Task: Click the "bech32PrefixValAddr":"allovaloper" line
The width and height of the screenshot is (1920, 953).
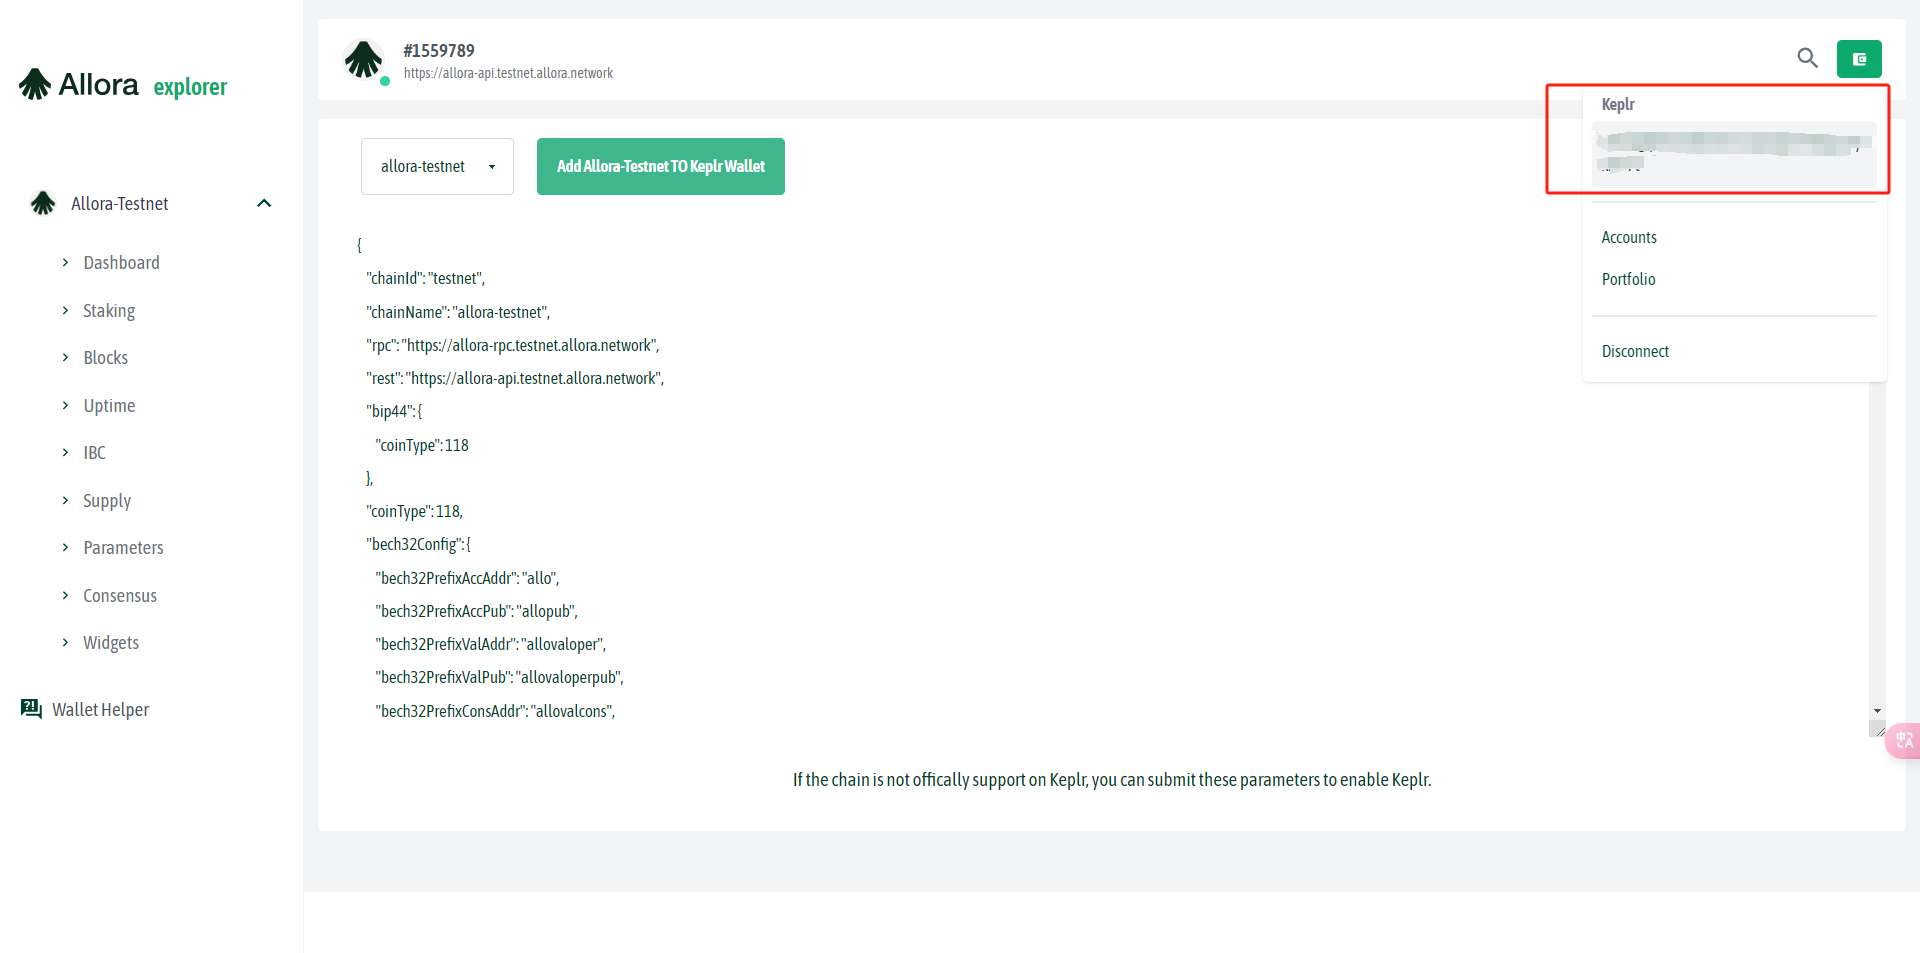Action: (491, 644)
